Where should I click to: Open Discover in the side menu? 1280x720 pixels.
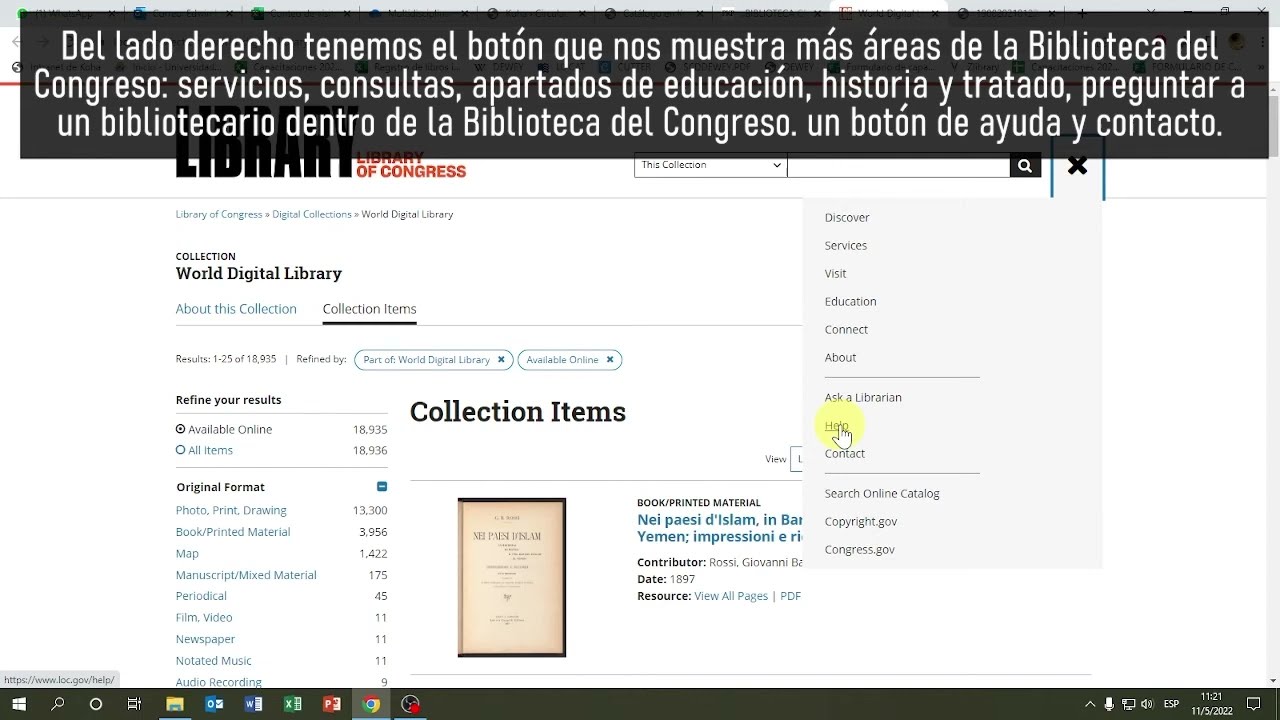(x=847, y=217)
